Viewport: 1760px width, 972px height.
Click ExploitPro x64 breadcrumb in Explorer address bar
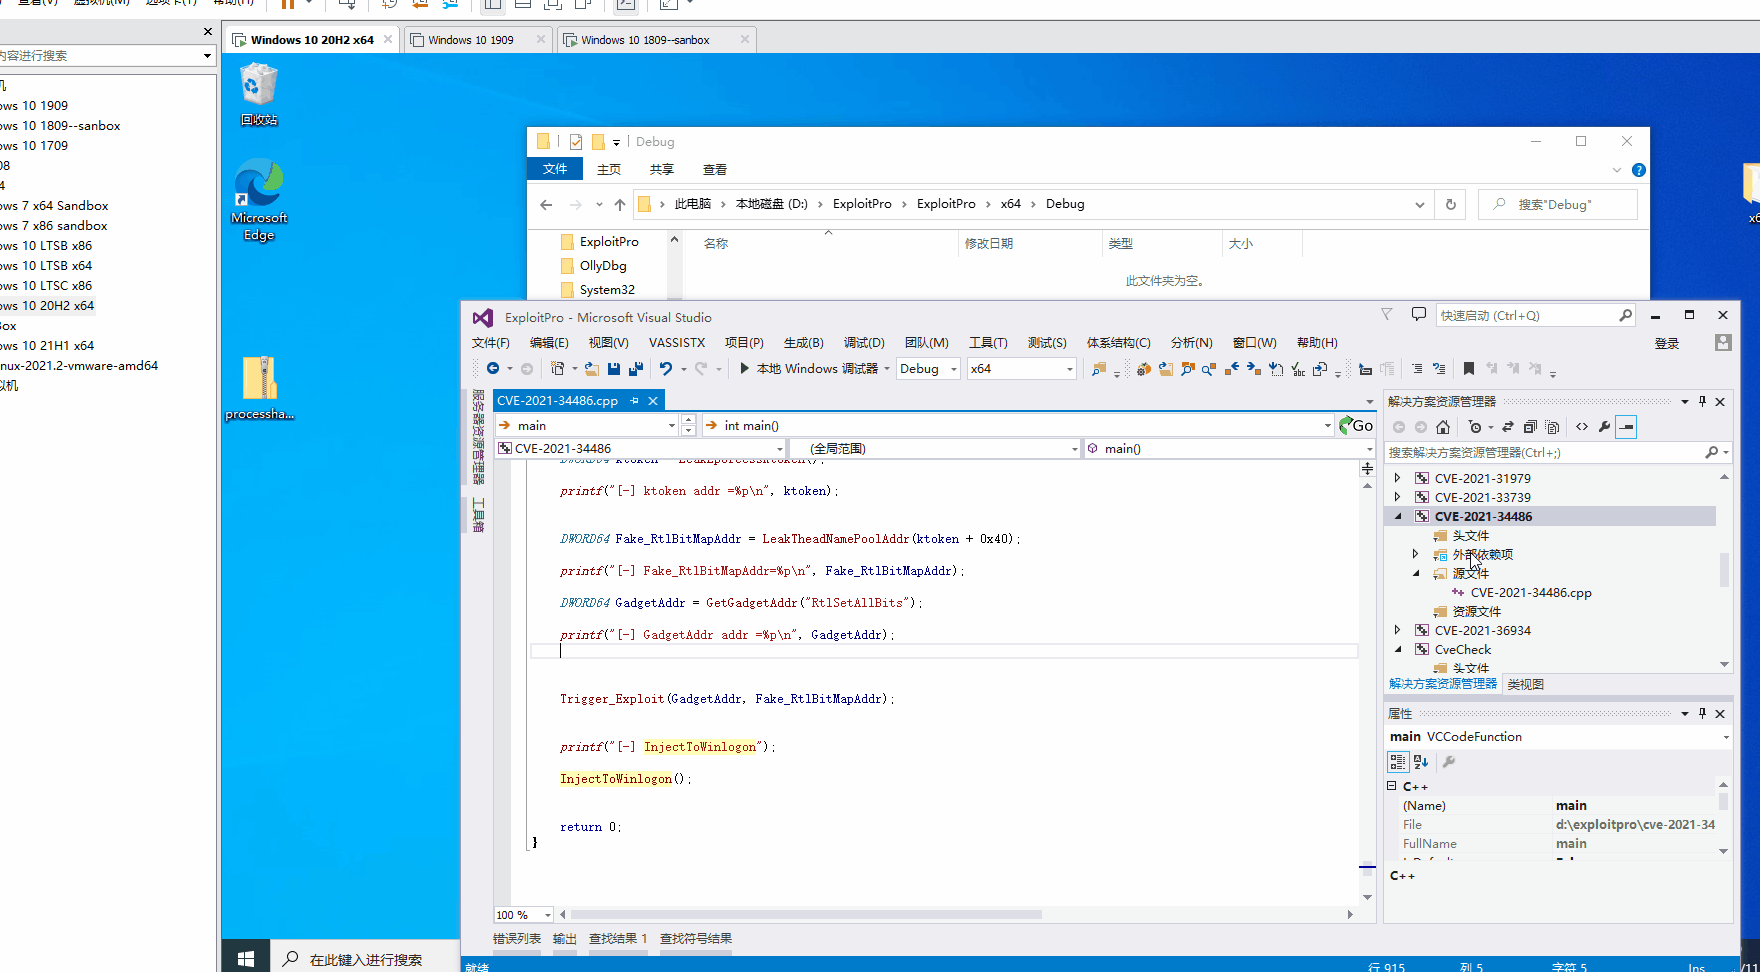pos(1011,204)
